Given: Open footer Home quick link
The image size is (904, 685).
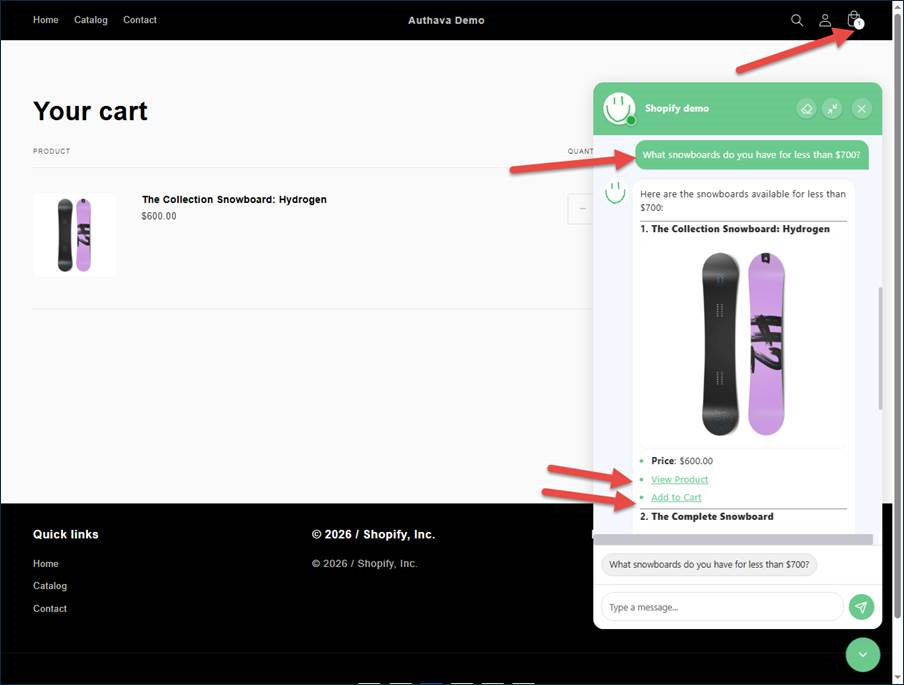Looking at the screenshot, I should pos(46,563).
